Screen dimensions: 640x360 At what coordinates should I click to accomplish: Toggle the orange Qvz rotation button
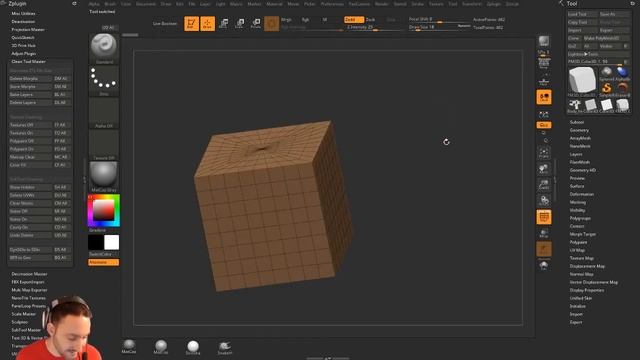coord(544,125)
